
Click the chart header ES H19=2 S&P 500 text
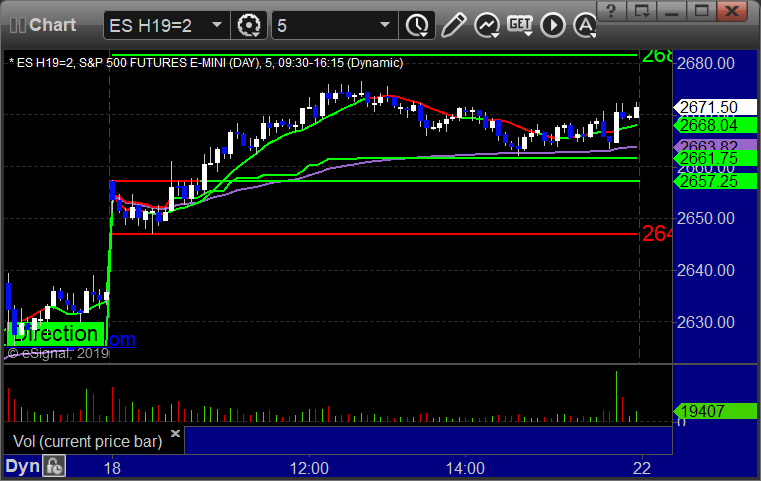tap(206, 63)
